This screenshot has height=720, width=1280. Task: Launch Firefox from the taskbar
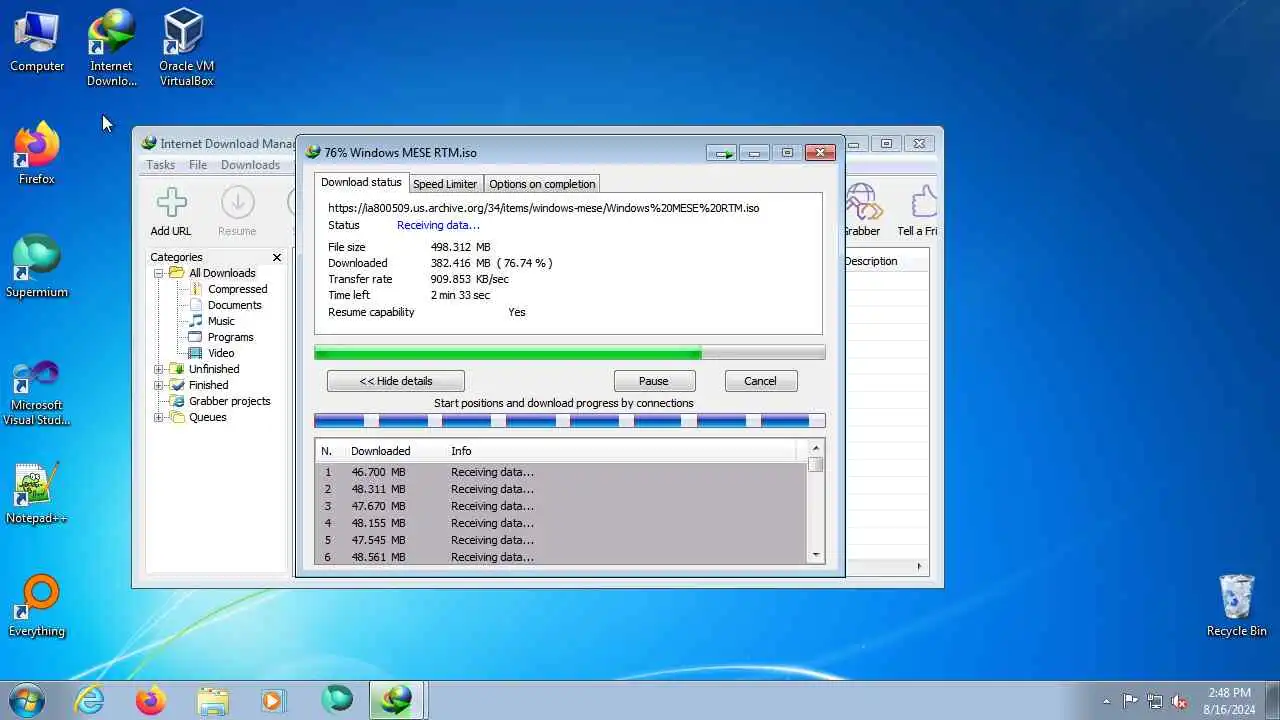click(151, 700)
